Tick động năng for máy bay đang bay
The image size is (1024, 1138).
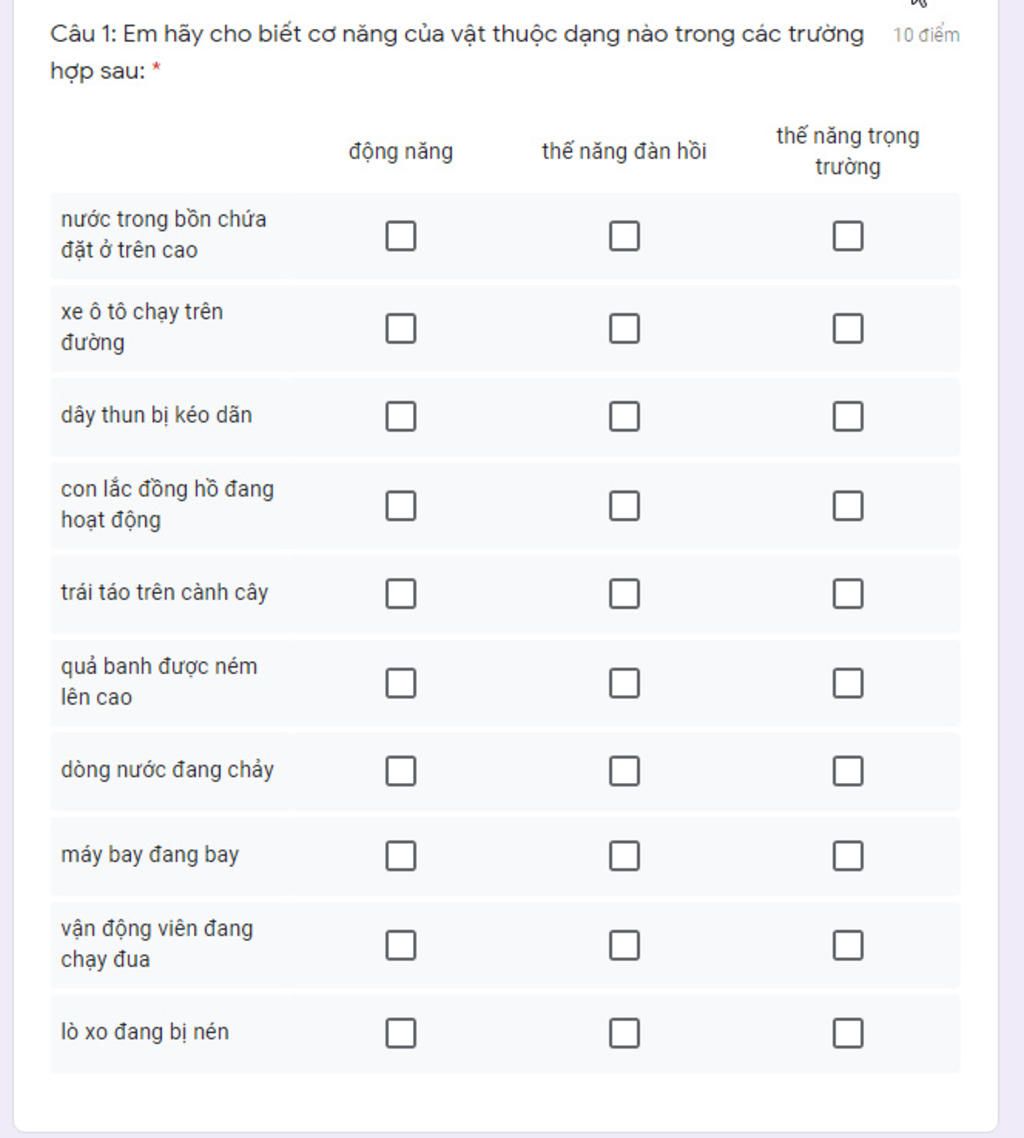coord(401,856)
